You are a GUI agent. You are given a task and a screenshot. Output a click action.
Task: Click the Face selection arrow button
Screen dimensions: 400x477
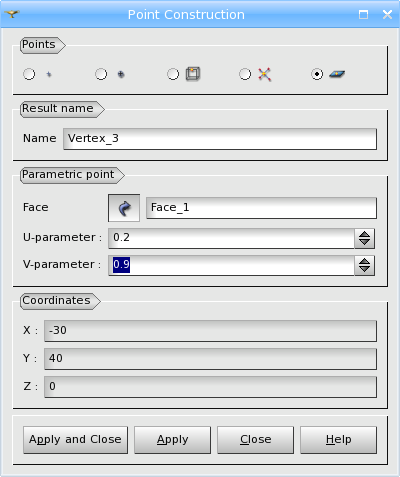pyautogui.click(x=124, y=208)
